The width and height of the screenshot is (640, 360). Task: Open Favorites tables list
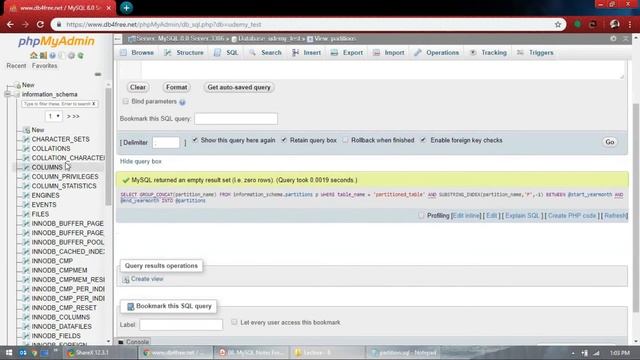pos(44,66)
